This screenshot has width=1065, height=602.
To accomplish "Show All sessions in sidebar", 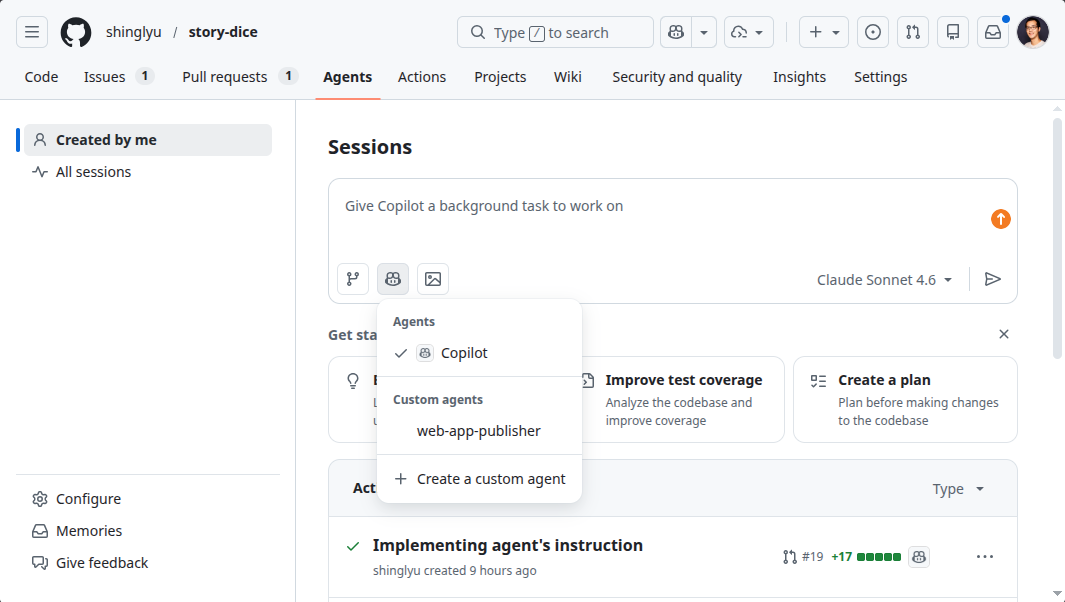I will click(x=148, y=172).
